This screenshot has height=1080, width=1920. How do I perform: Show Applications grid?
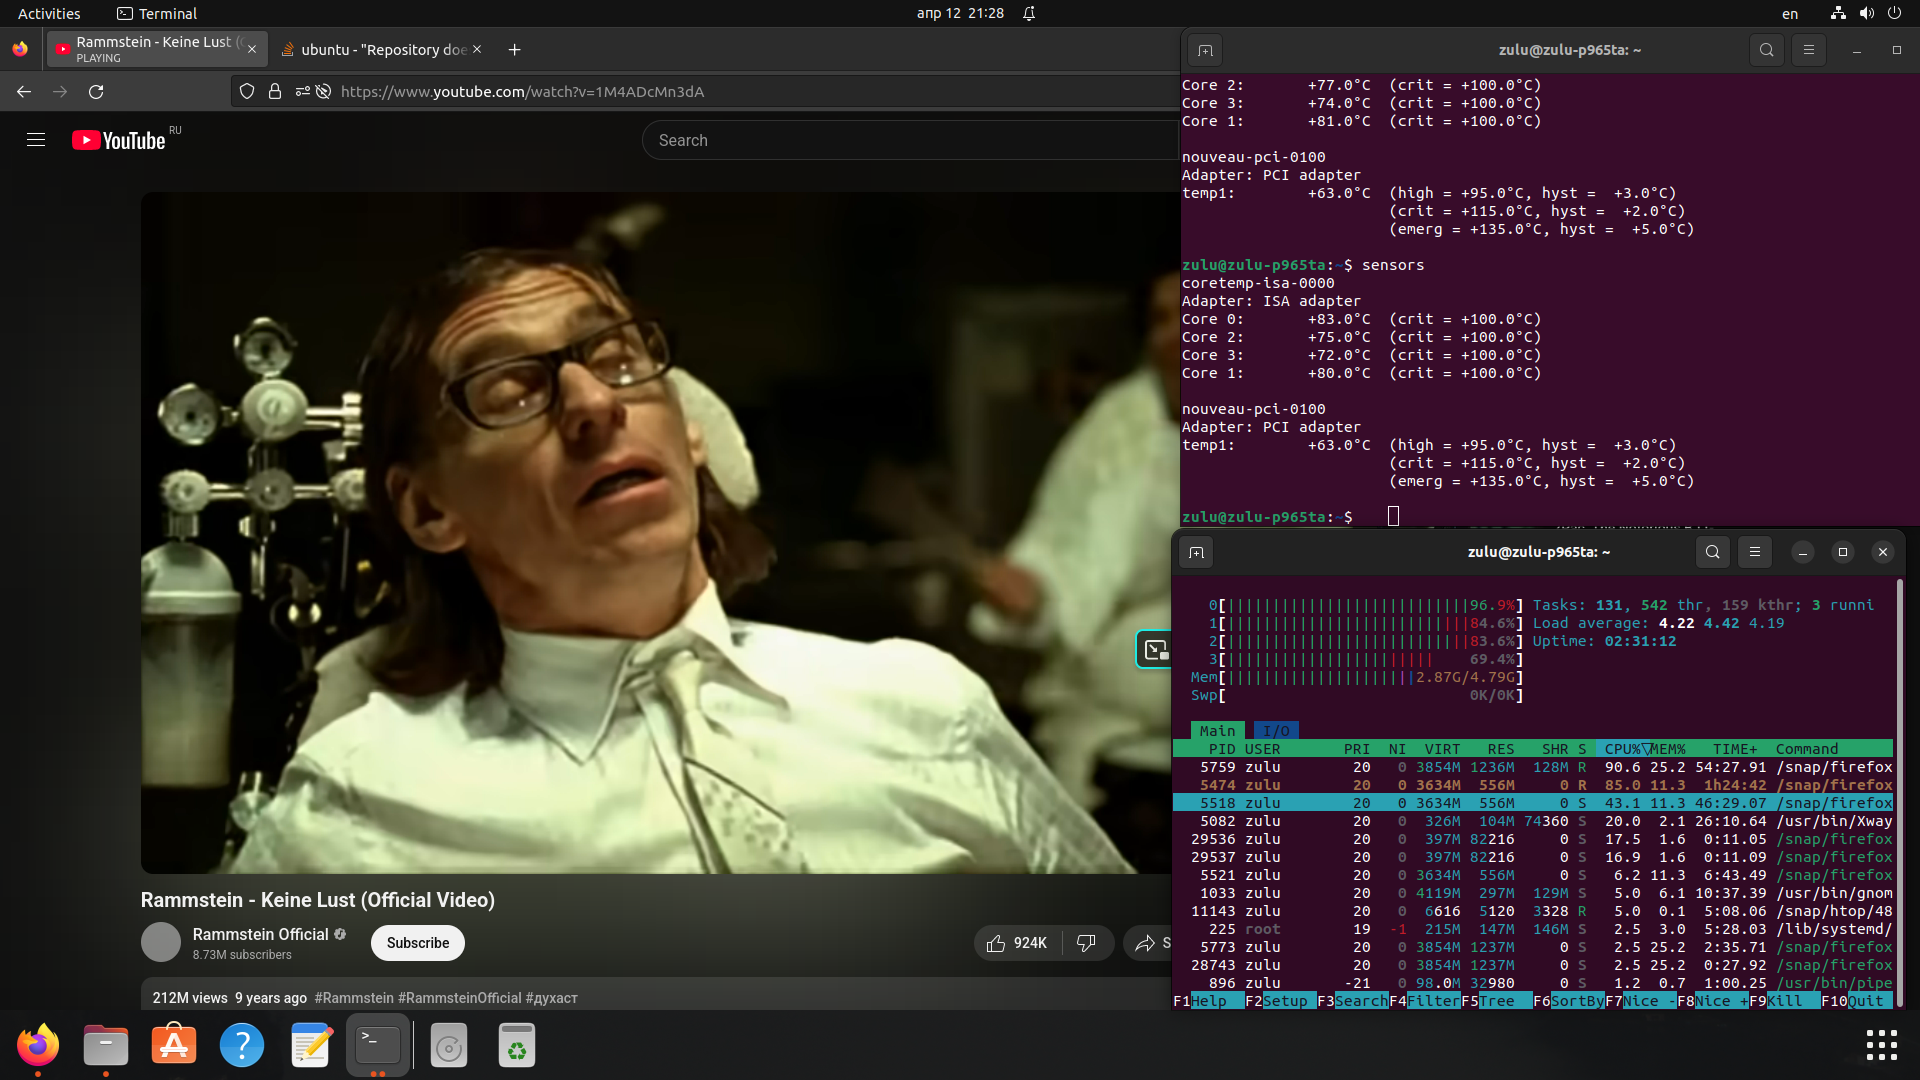[x=1881, y=1045]
